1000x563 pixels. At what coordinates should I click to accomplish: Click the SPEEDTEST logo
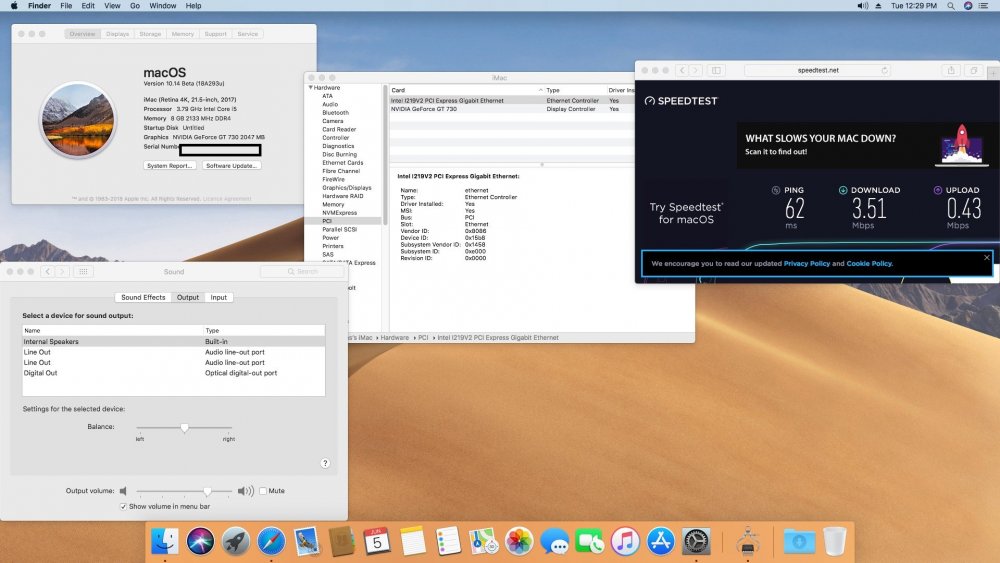(681, 101)
